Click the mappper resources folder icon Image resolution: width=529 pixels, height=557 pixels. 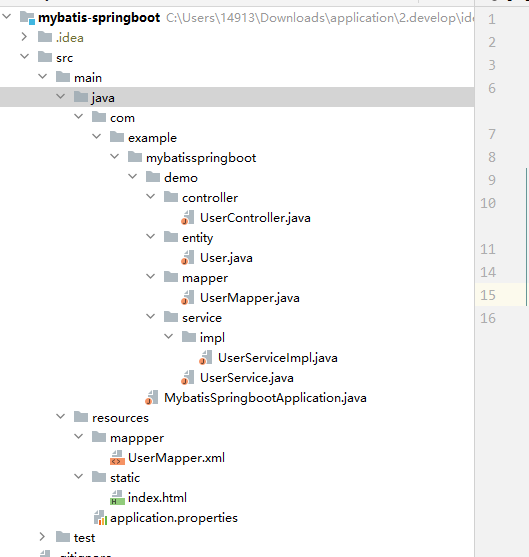[x=99, y=437]
